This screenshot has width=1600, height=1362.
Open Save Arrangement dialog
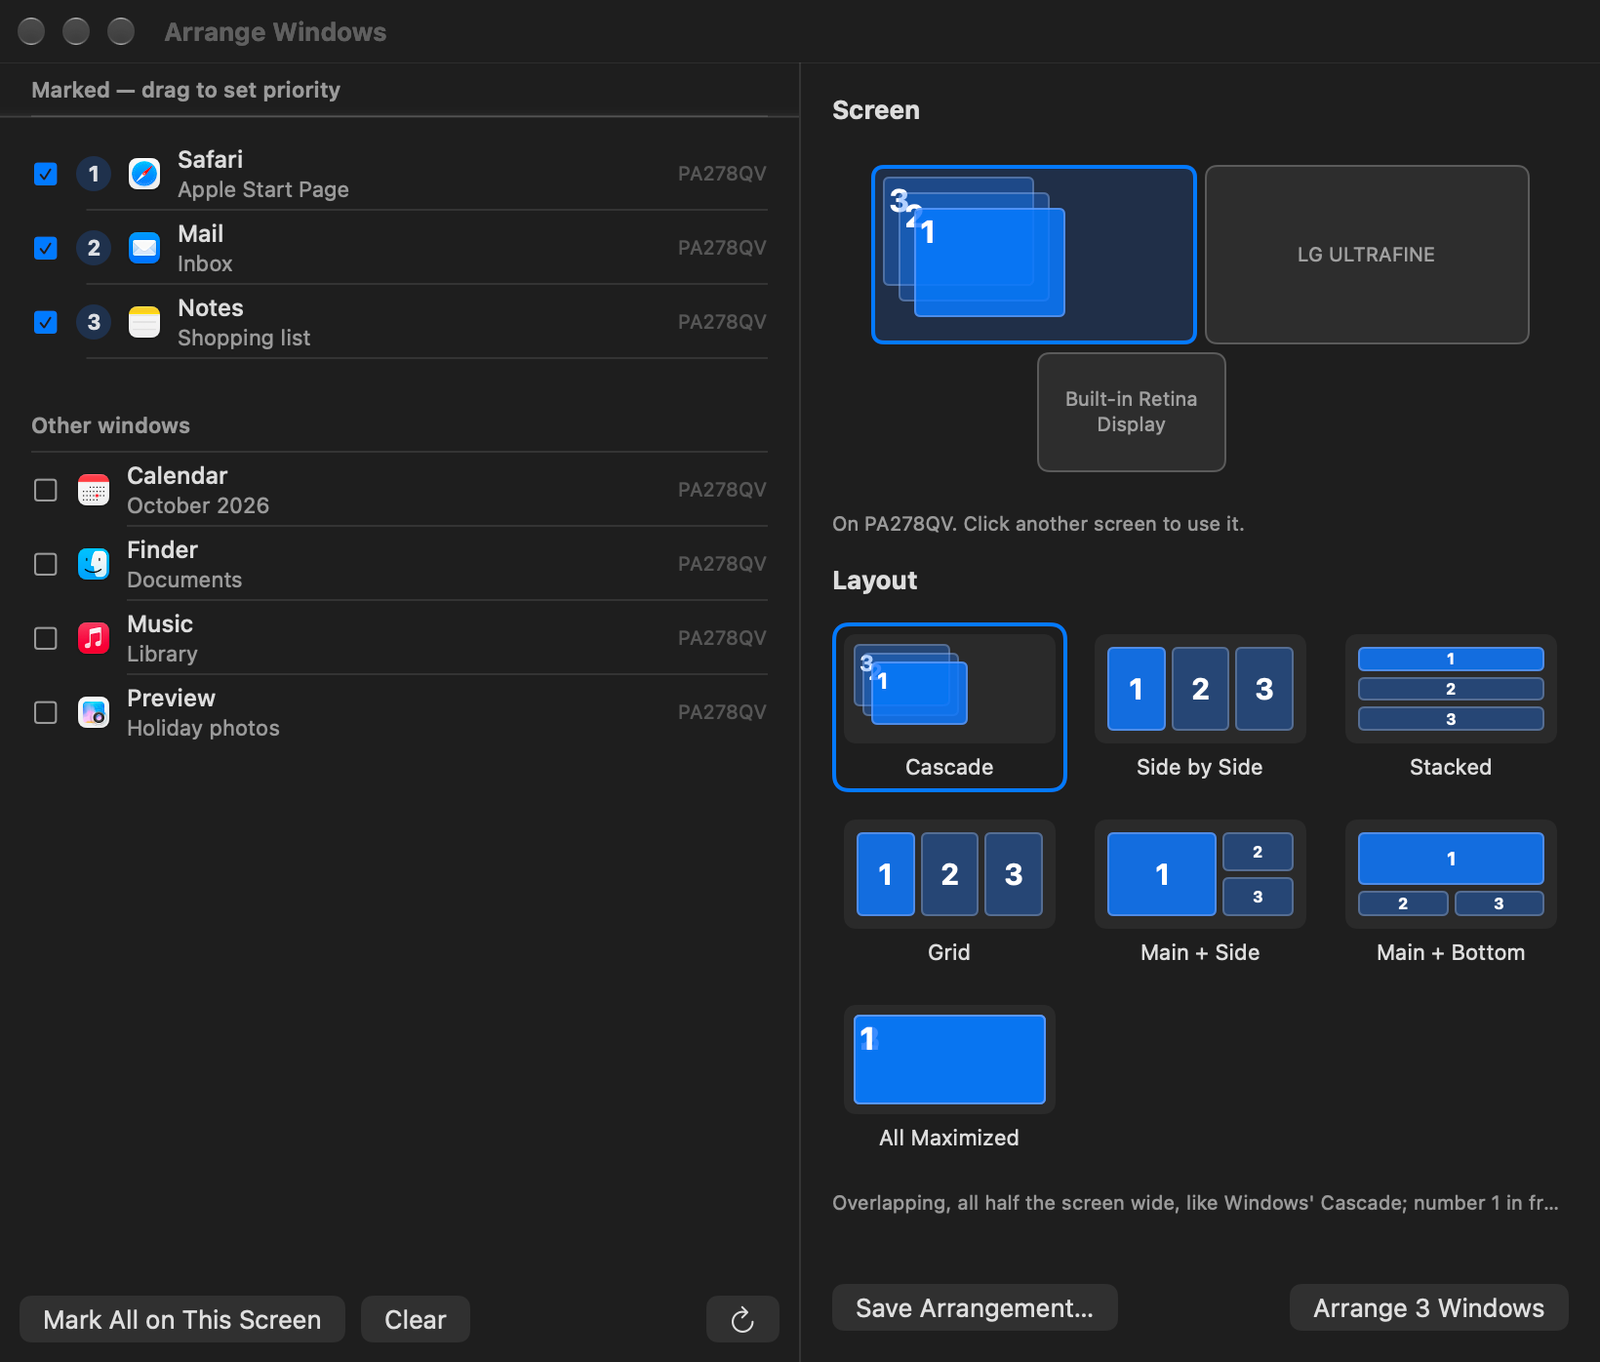pos(975,1308)
